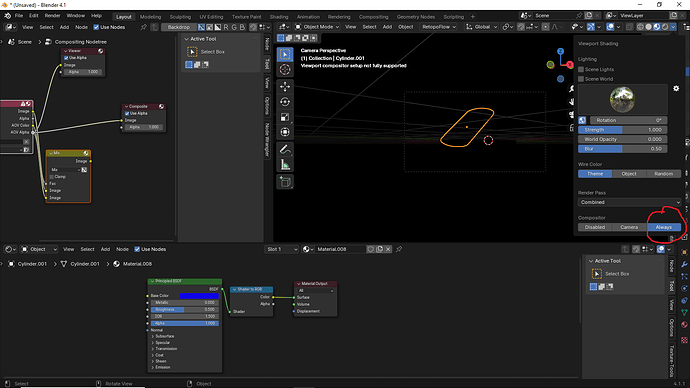This screenshot has height=388, width=690.
Task: Set wire color to Object
Action: [629, 174]
